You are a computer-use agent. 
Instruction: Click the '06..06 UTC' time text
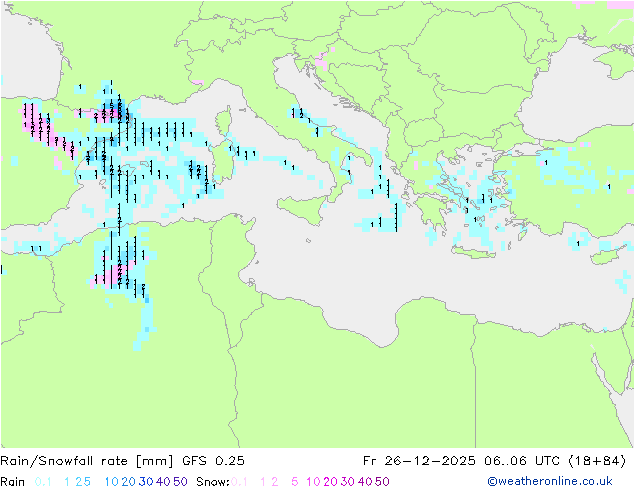[x=521, y=461]
